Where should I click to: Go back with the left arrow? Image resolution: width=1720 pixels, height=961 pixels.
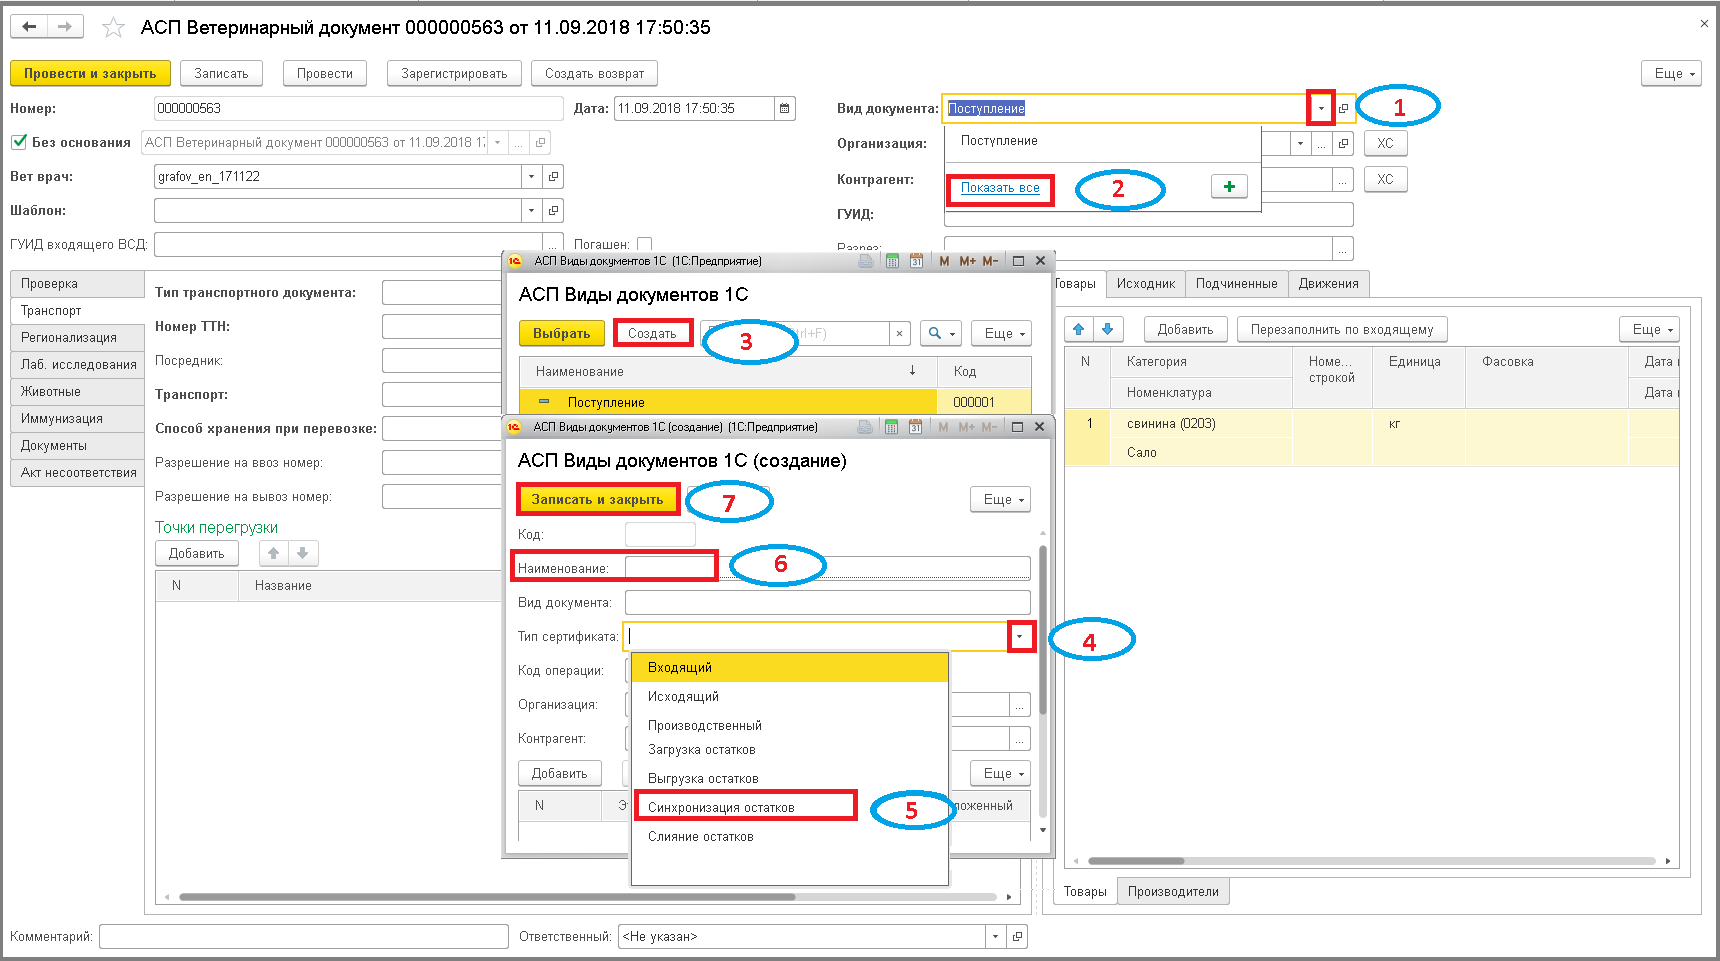click(30, 27)
